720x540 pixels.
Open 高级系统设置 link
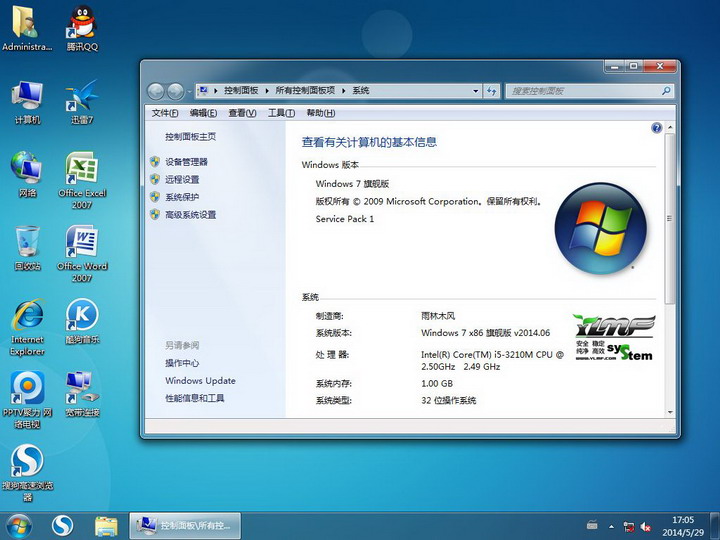[x=191, y=214]
